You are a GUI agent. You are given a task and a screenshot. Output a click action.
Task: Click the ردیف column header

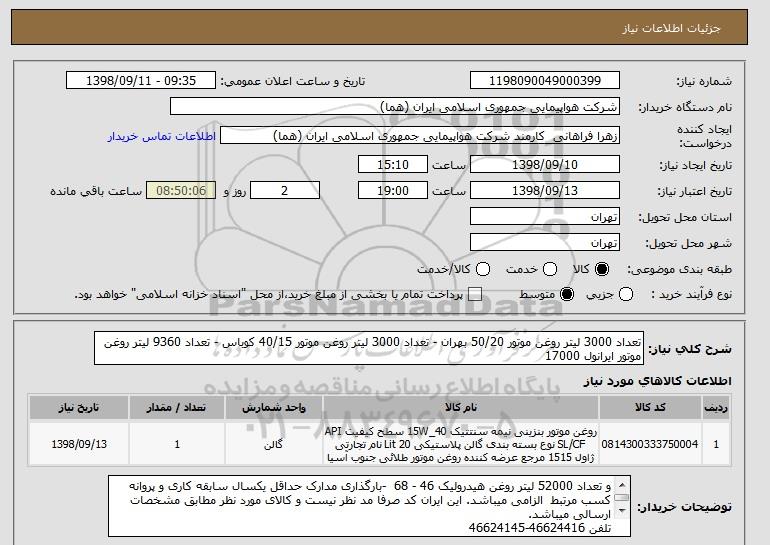coord(716,408)
